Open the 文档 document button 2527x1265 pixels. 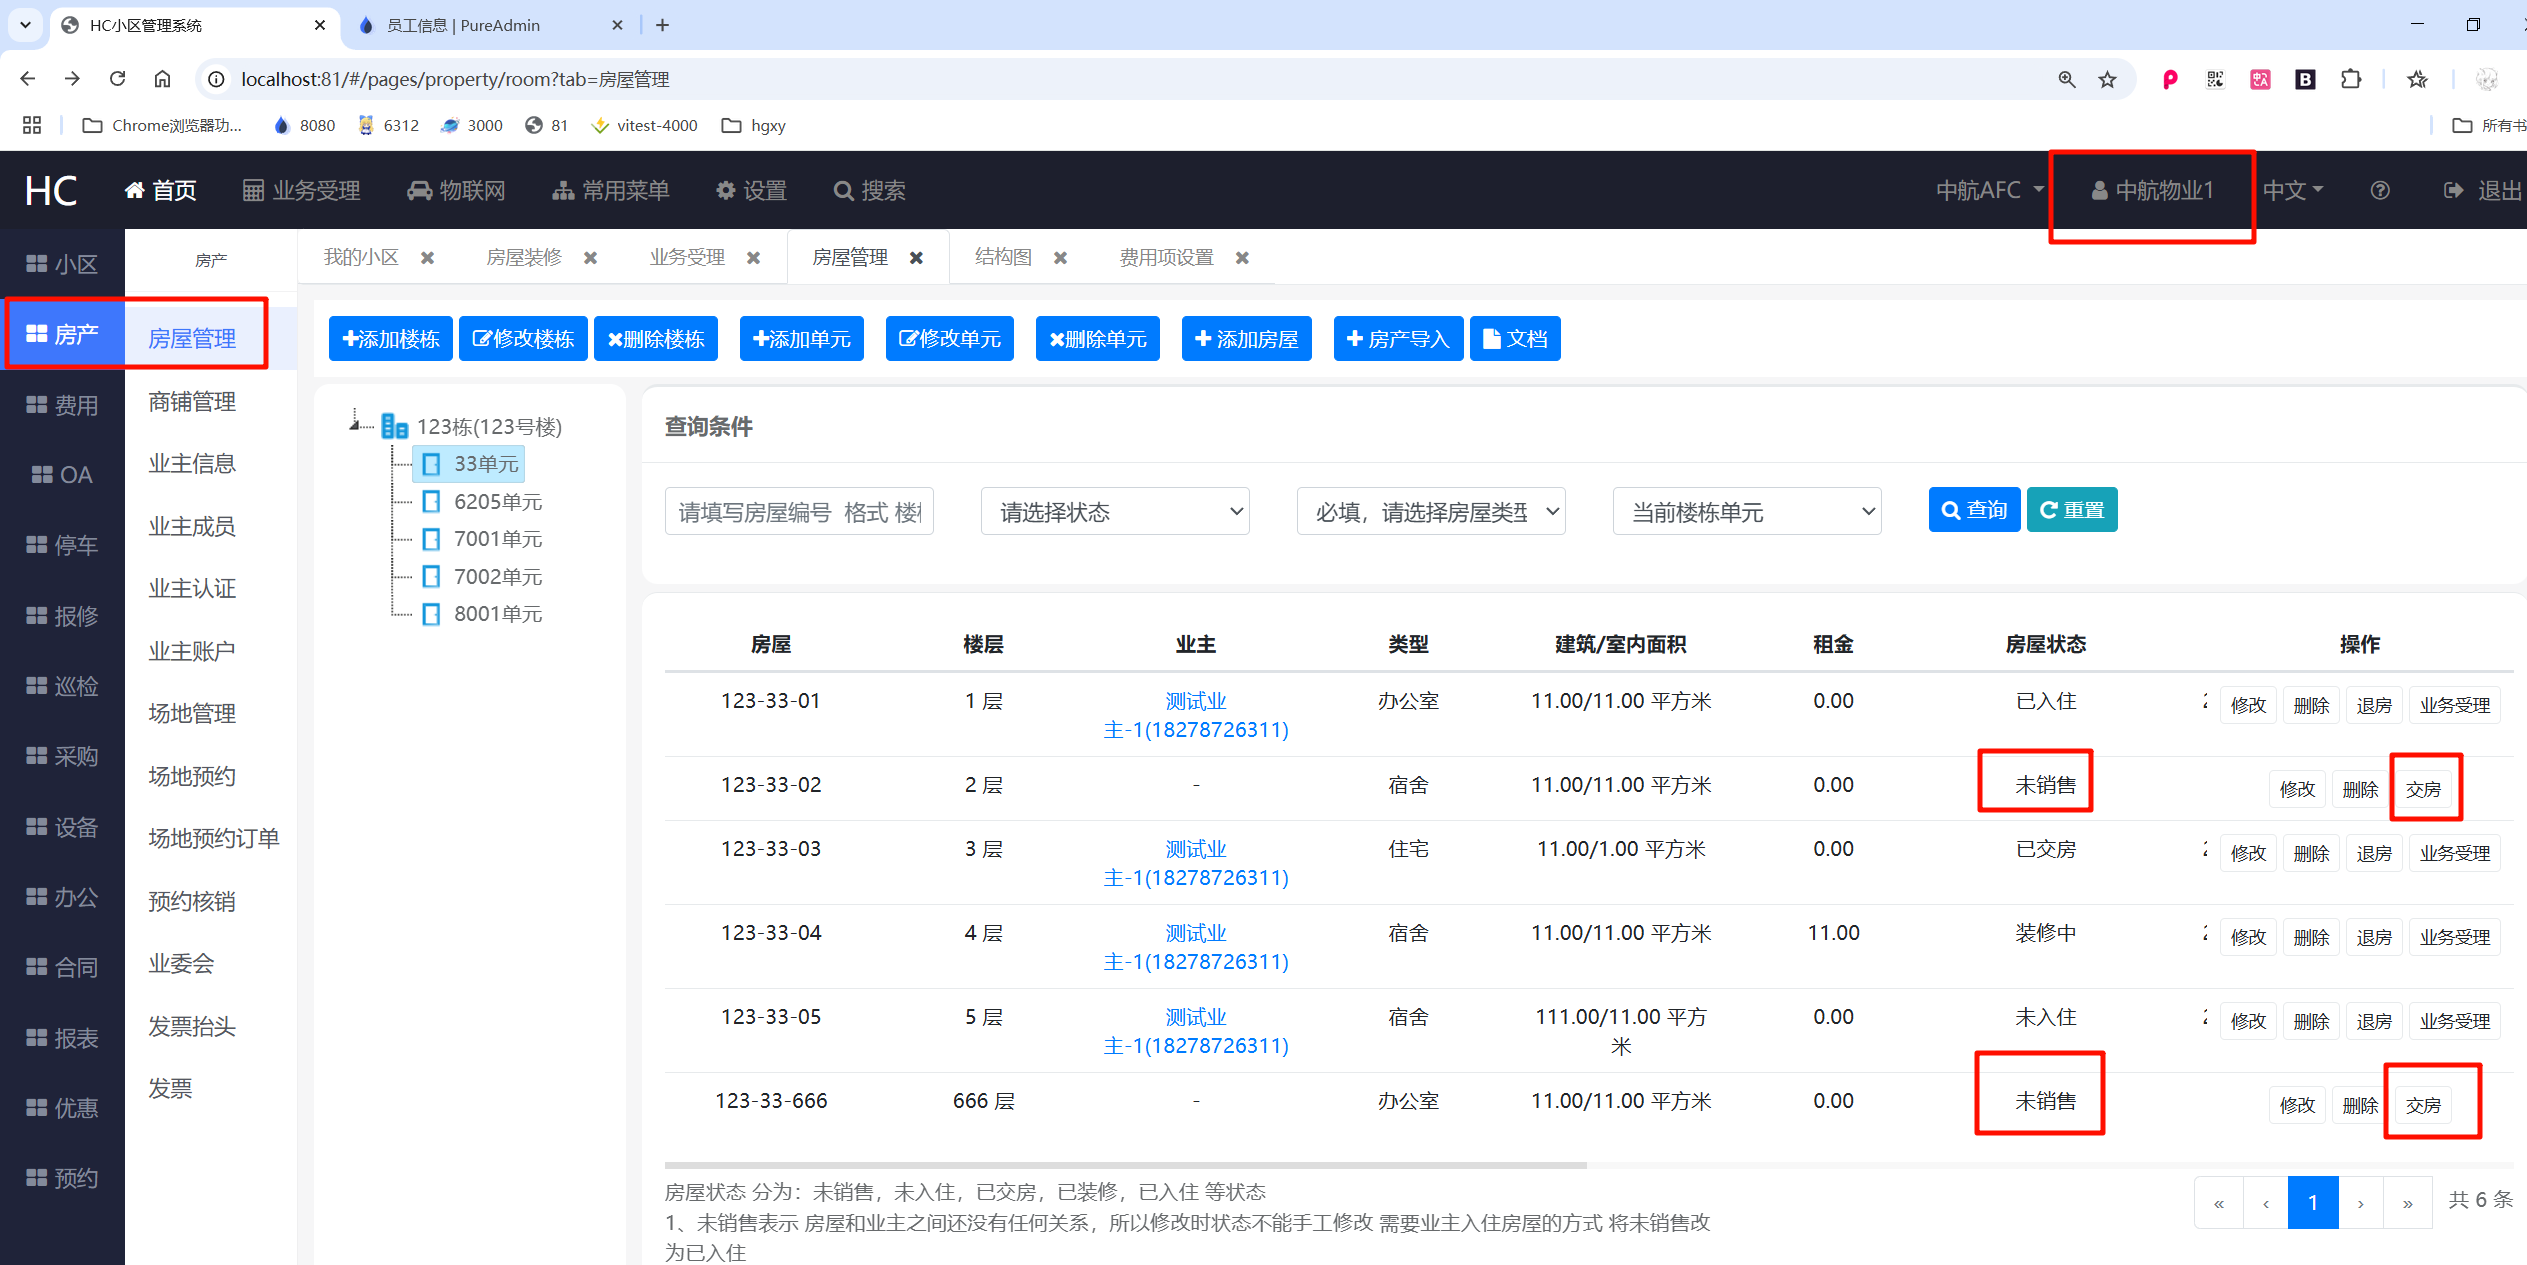click(x=1515, y=339)
